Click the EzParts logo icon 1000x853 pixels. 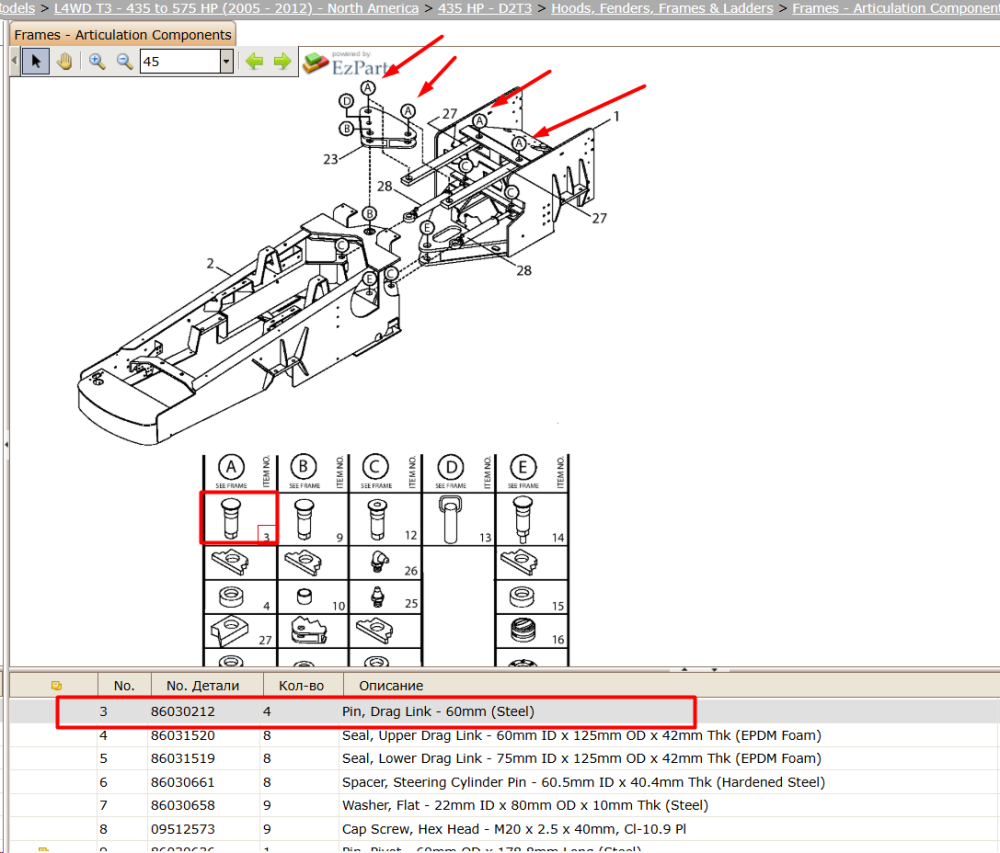316,62
